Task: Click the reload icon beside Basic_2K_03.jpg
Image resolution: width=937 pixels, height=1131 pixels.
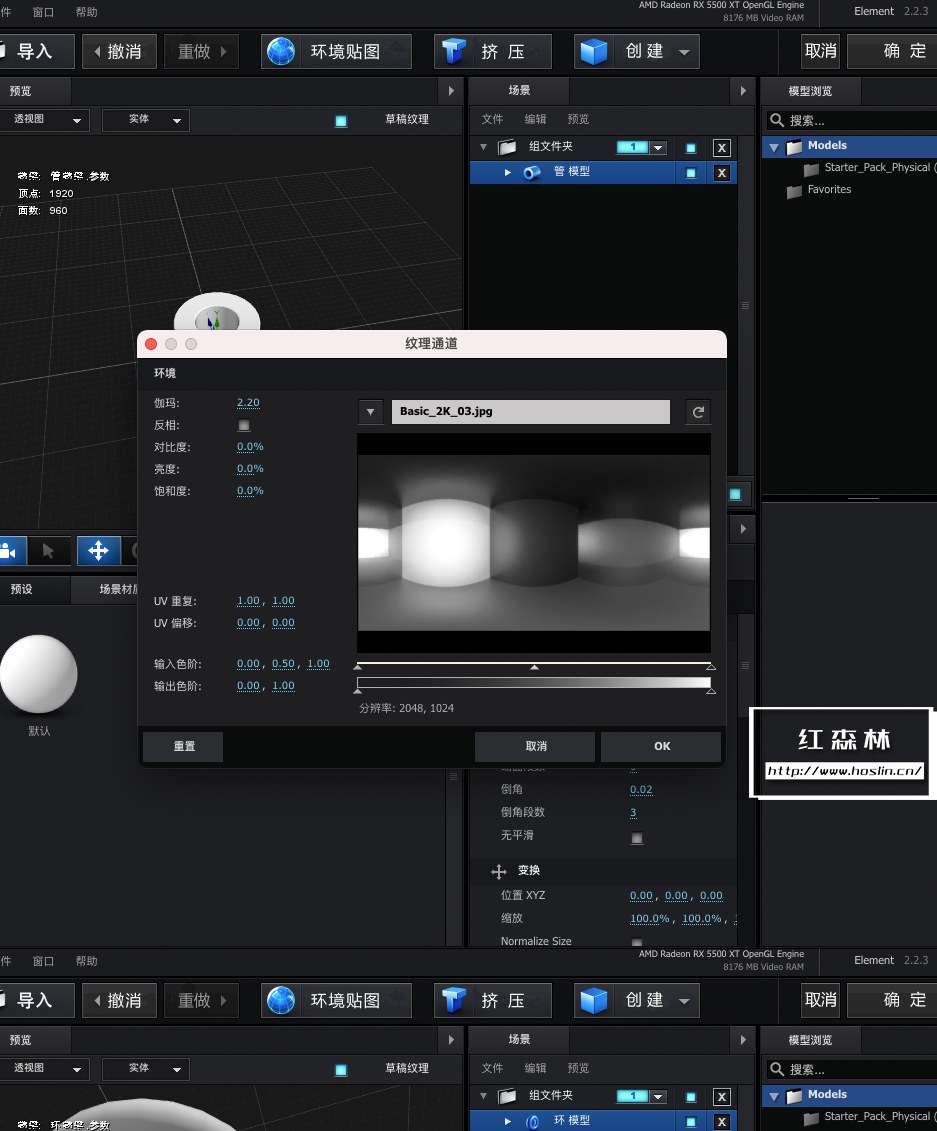Action: click(698, 412)
